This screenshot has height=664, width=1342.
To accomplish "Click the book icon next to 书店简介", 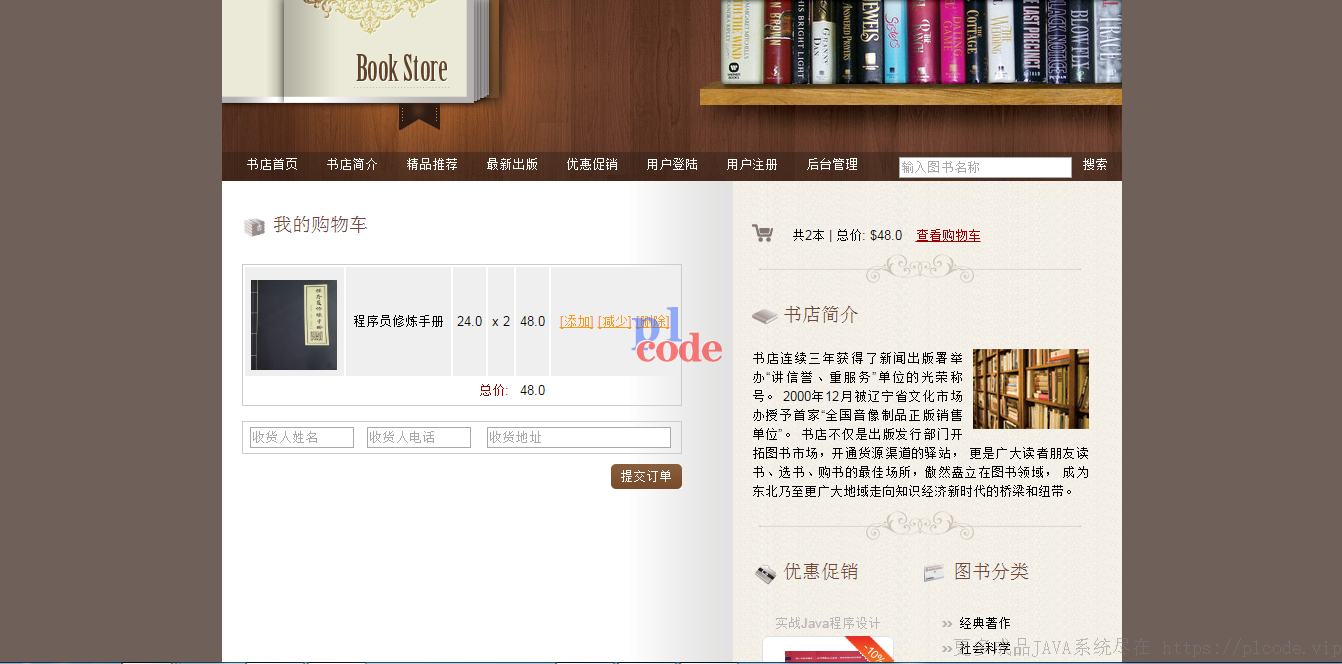I will click(764, 316).
